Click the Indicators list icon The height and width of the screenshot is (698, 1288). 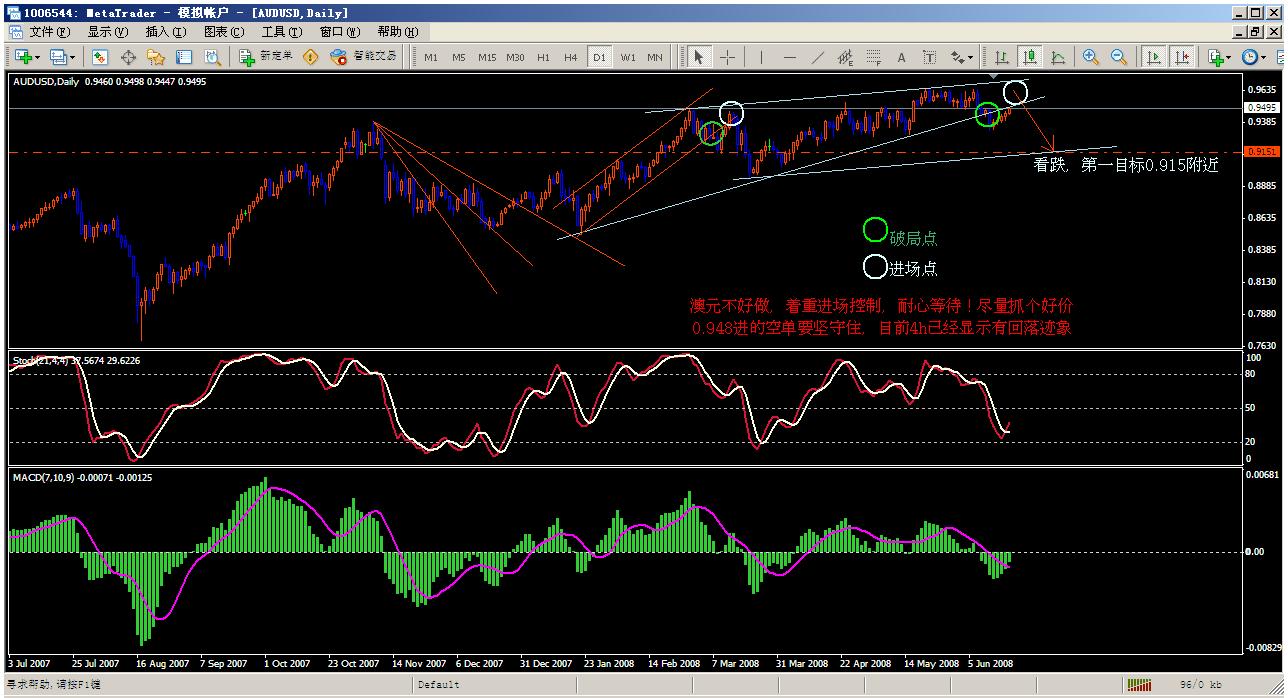pyautogui.click(x=1215, y=57)
